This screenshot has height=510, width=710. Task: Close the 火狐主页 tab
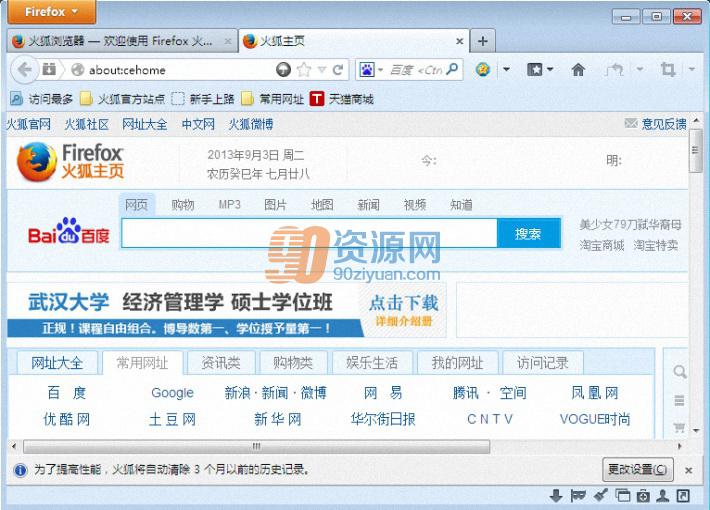(460, 41)
